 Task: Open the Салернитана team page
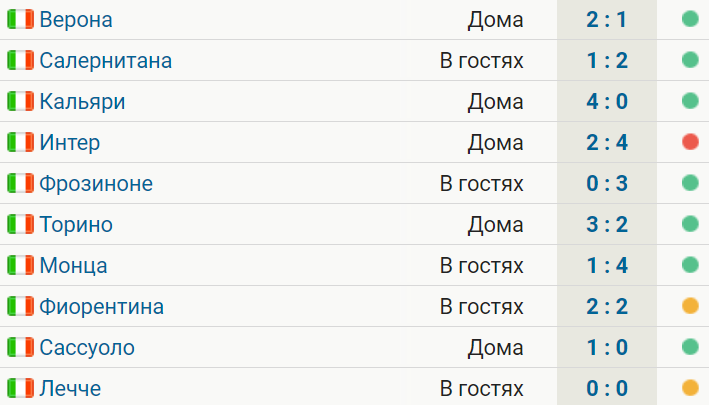pos(106,60)
